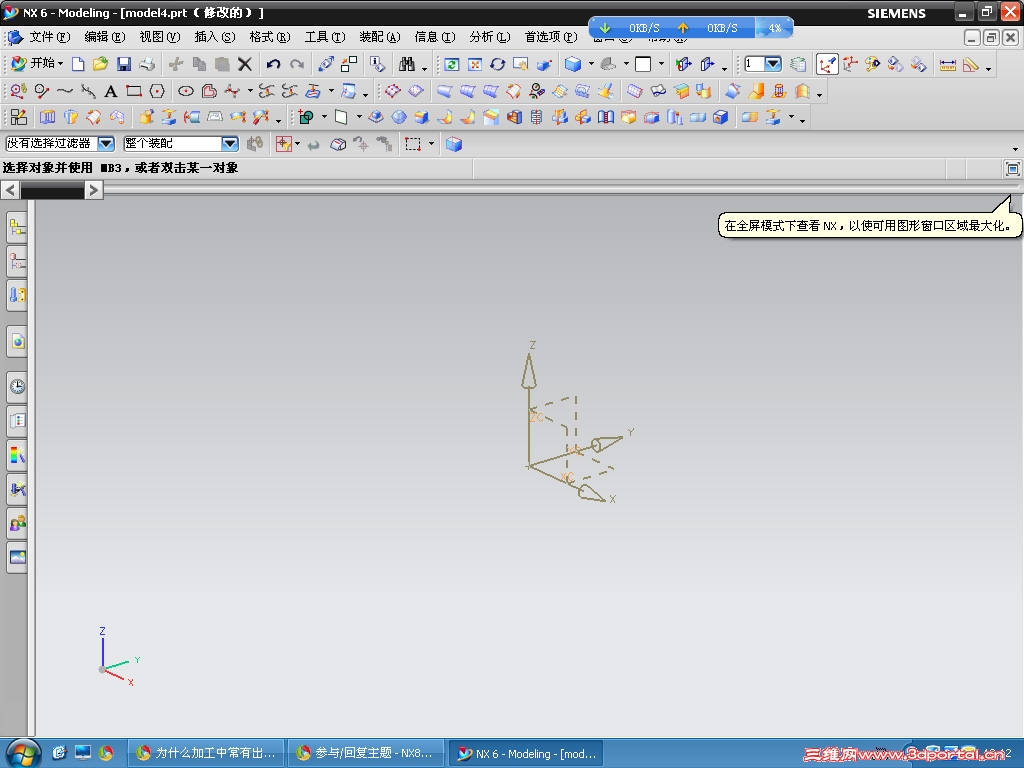Toggle full screen mode button

pos(1012,169)
